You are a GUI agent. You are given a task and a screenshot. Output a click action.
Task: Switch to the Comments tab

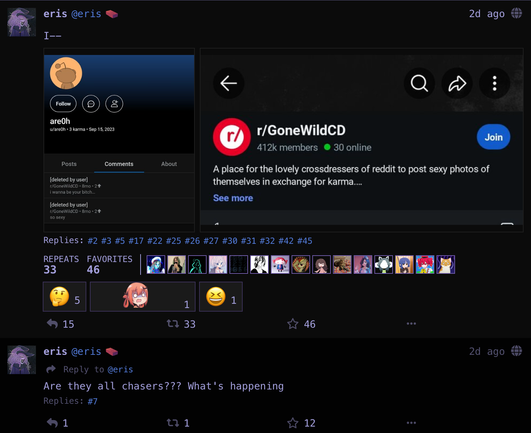[x=119, y=164]
